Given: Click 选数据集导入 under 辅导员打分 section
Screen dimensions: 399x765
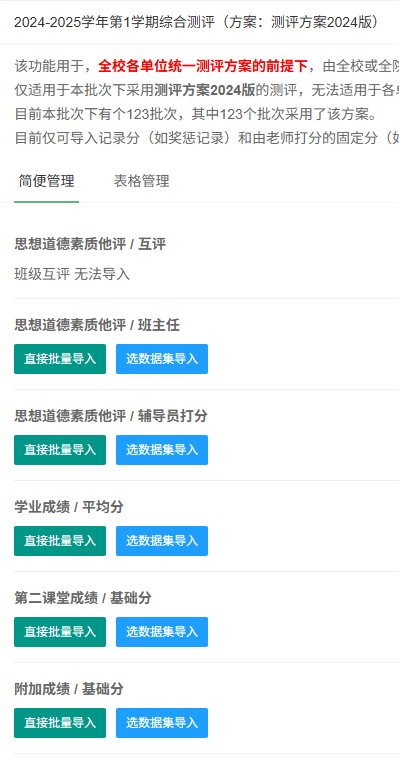Looking at the screenshot, I should (162, 450).
